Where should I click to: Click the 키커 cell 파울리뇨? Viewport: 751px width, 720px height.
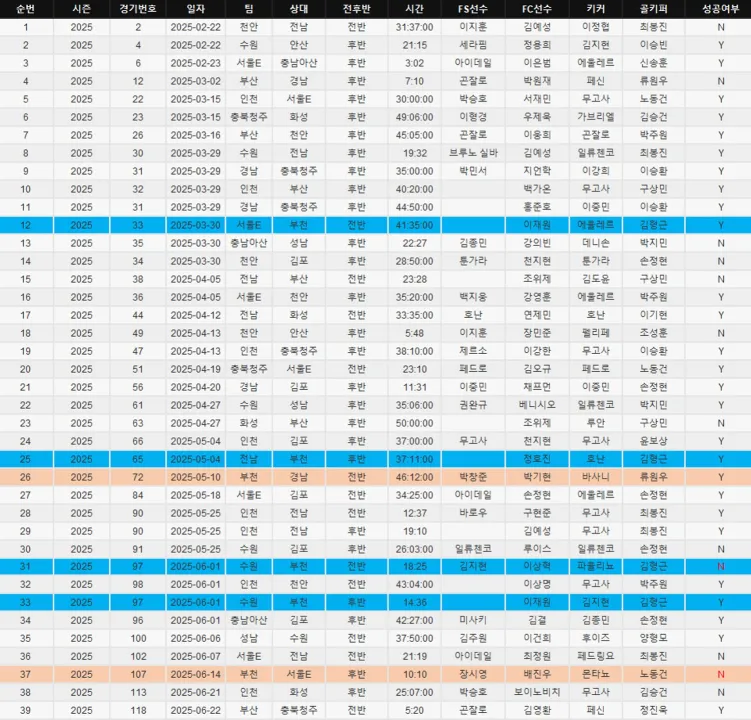(x=595, y=566)
